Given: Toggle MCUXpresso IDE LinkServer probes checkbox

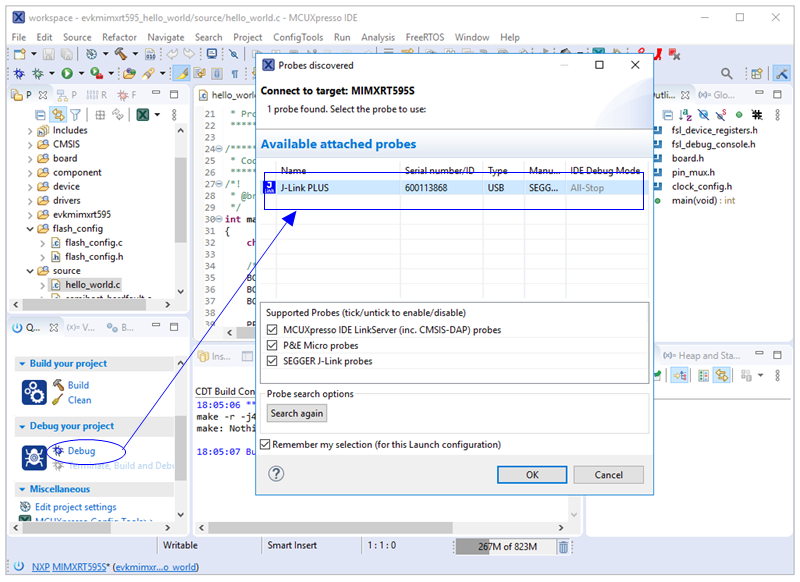Looking at the screenshot, I should pyautogui.click(x=272, y=330).
